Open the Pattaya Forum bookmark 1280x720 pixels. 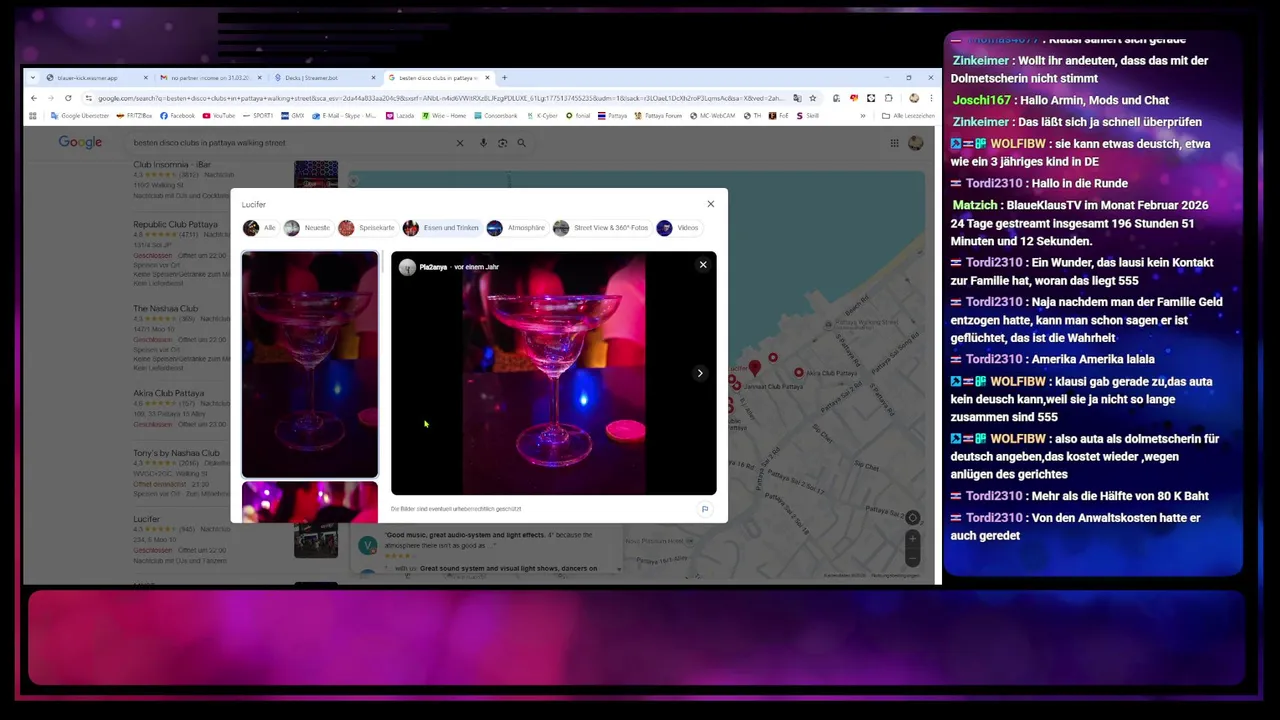click(658, 116)
